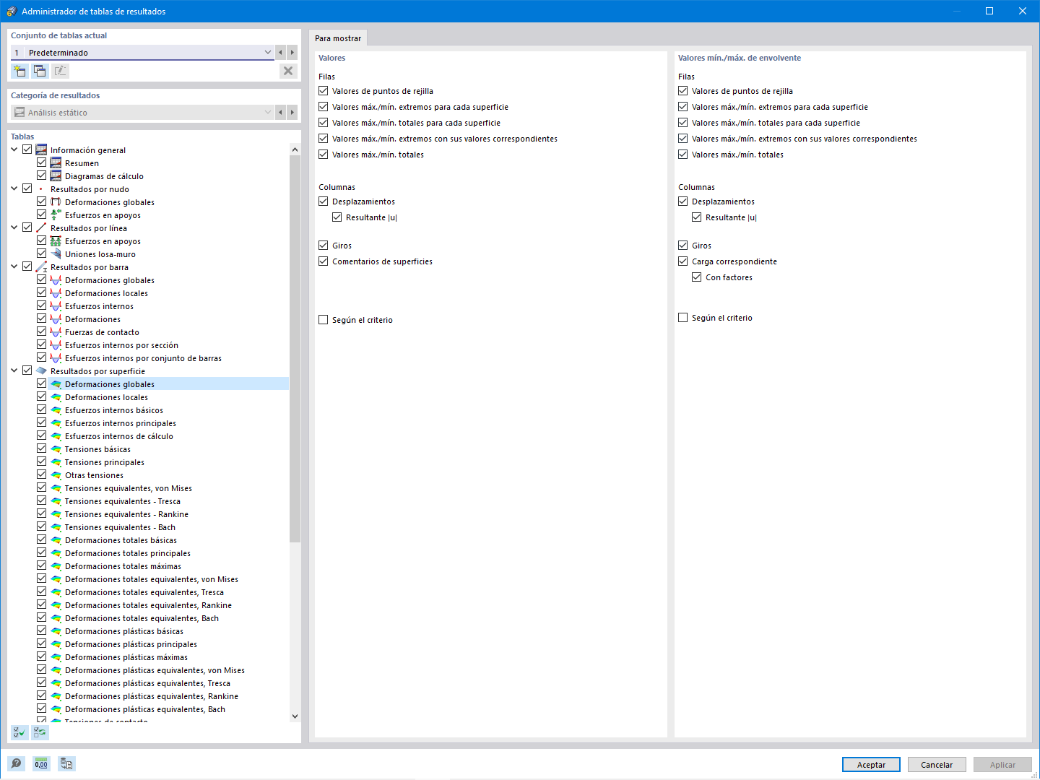Click Esfuerzos en apoyos icon under Resultados por línea
1040x780 pixels.
56,241
